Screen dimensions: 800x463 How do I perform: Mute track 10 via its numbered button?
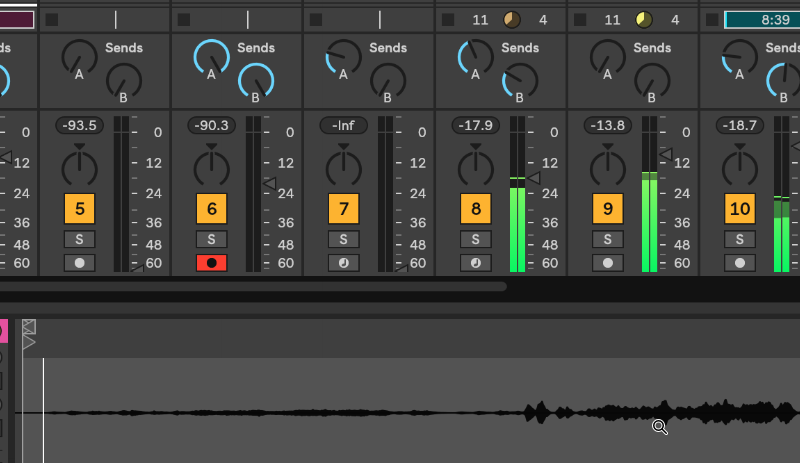point(739,209)
